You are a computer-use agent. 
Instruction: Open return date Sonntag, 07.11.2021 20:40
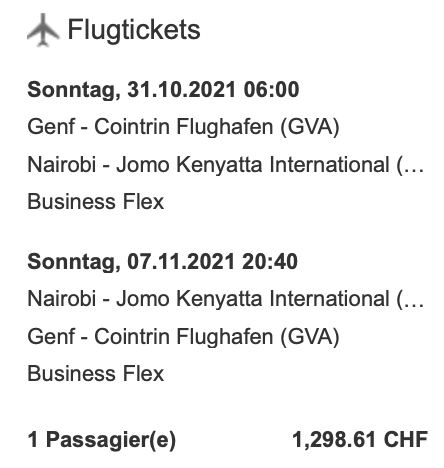pyautogui.click(x=163, y=261)
